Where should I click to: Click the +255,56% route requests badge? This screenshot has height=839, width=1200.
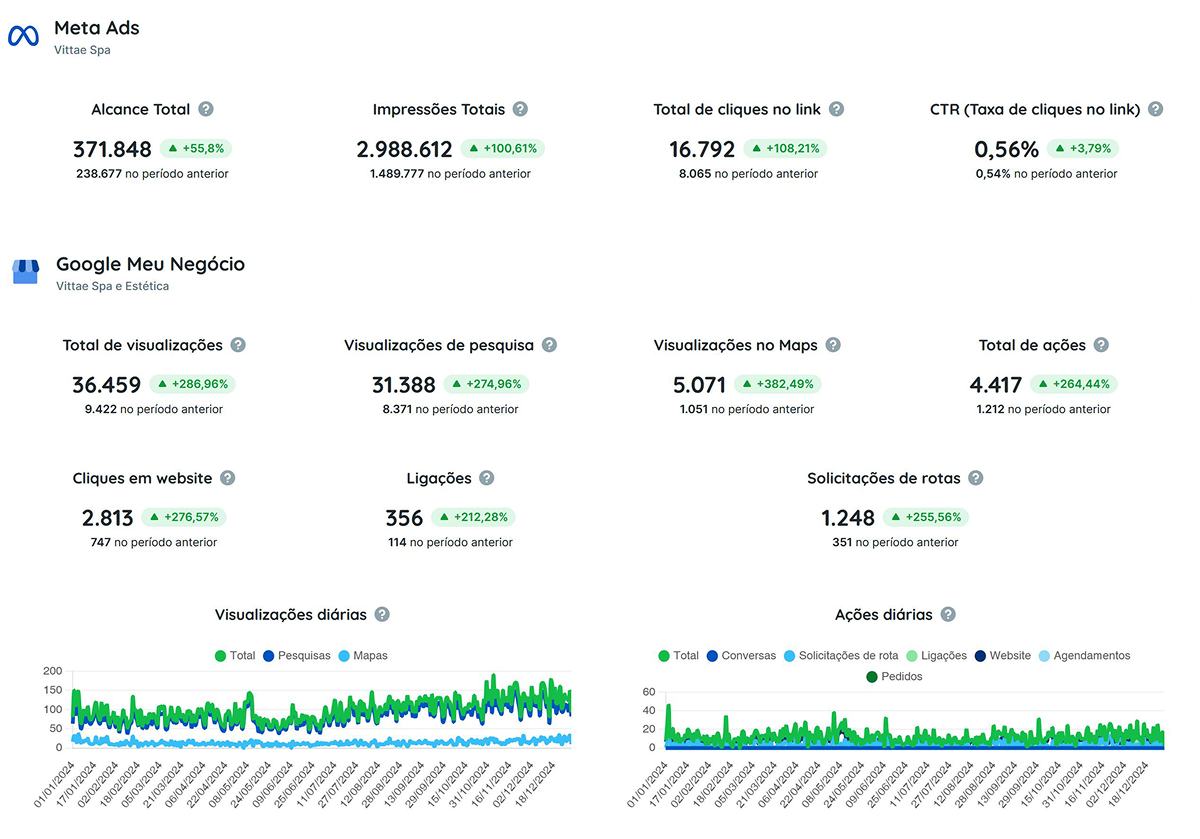pos(926,517)
